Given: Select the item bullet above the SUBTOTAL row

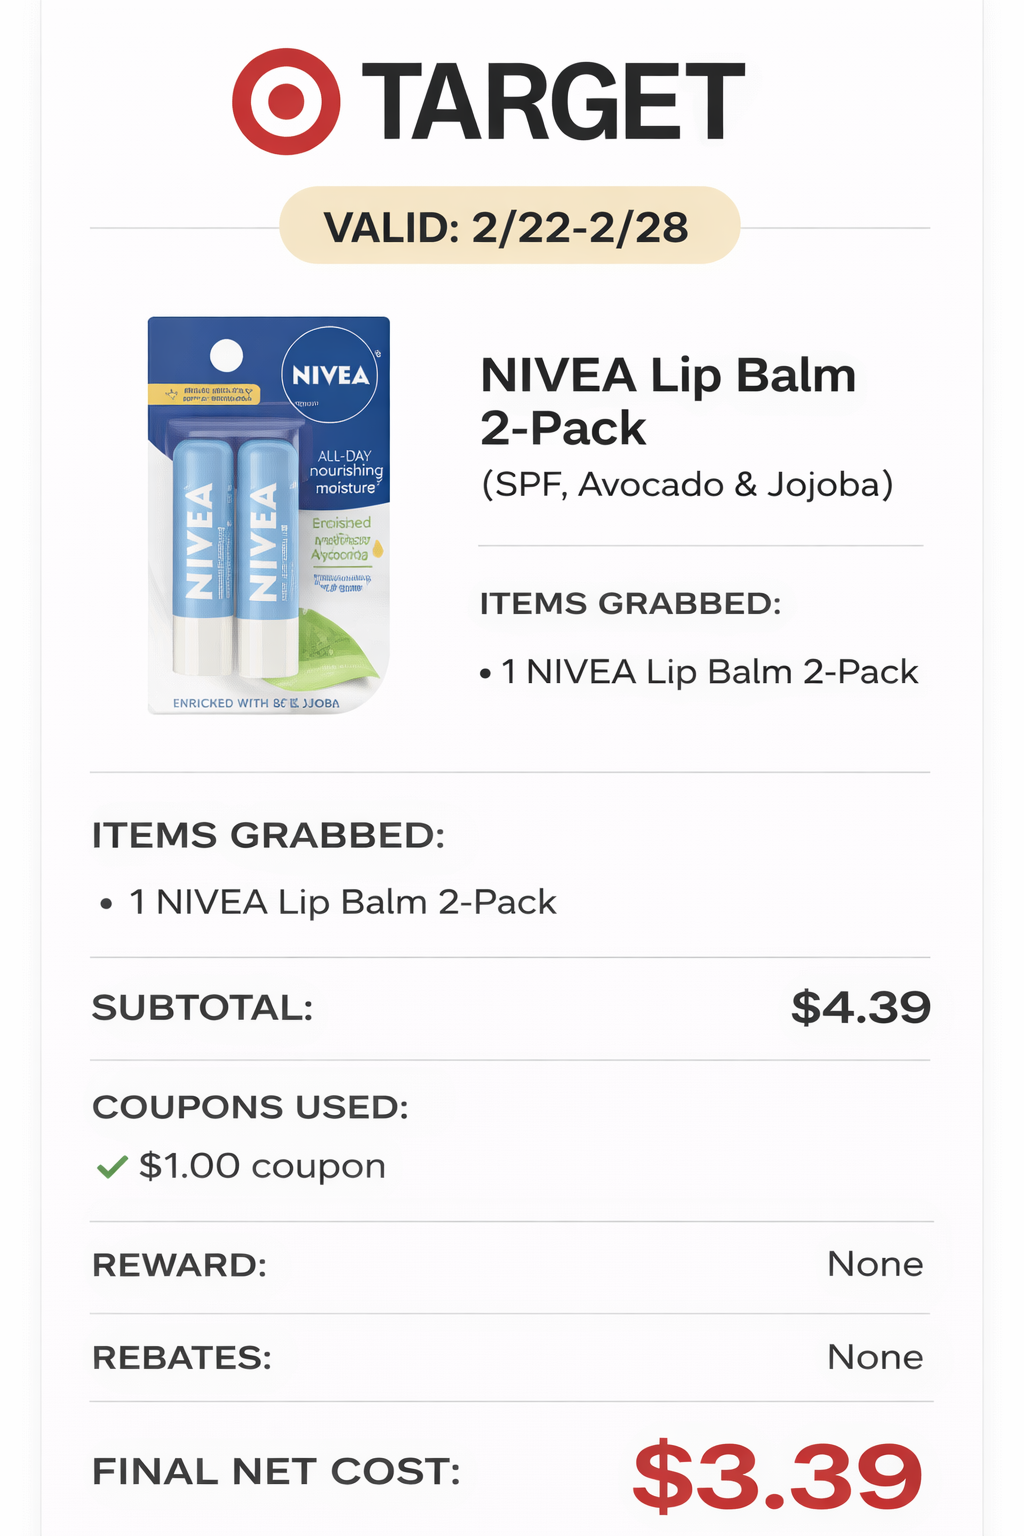Looking at the screenshot, I should pos(342,902).
